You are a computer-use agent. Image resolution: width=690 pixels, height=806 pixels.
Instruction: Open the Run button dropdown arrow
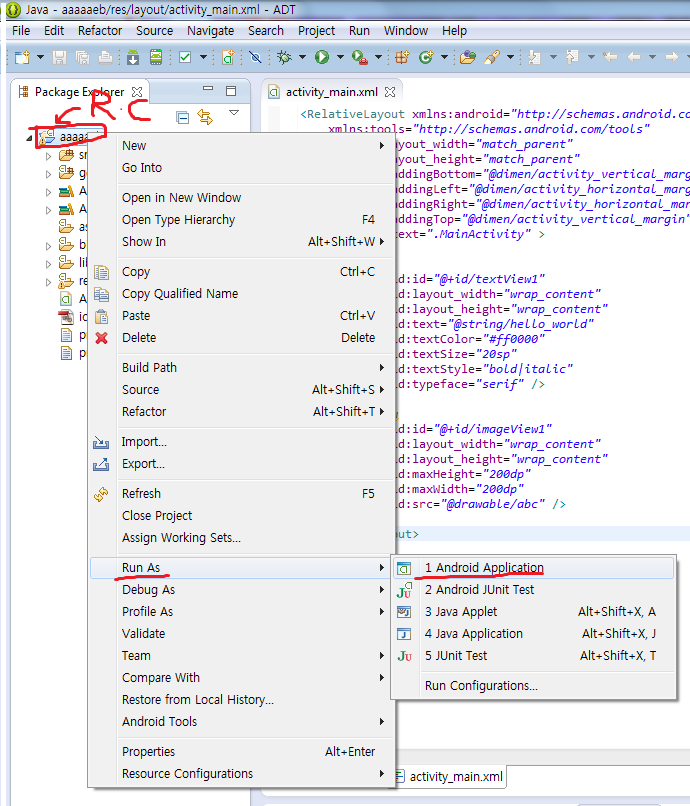point(339,58)
